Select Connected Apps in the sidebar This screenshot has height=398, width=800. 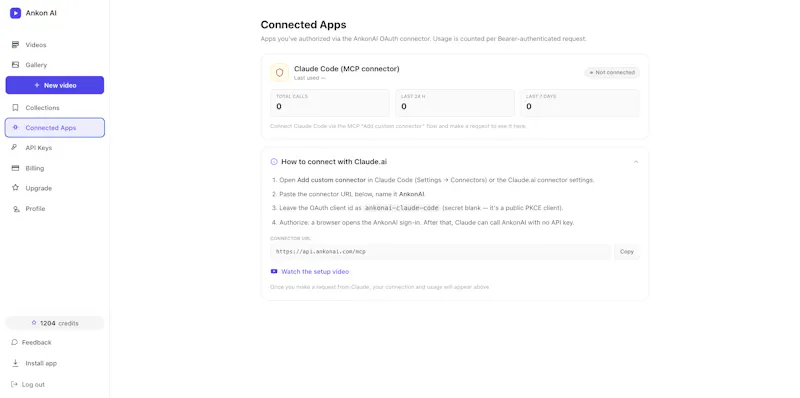pyautogui.click(x=55, y=128)
